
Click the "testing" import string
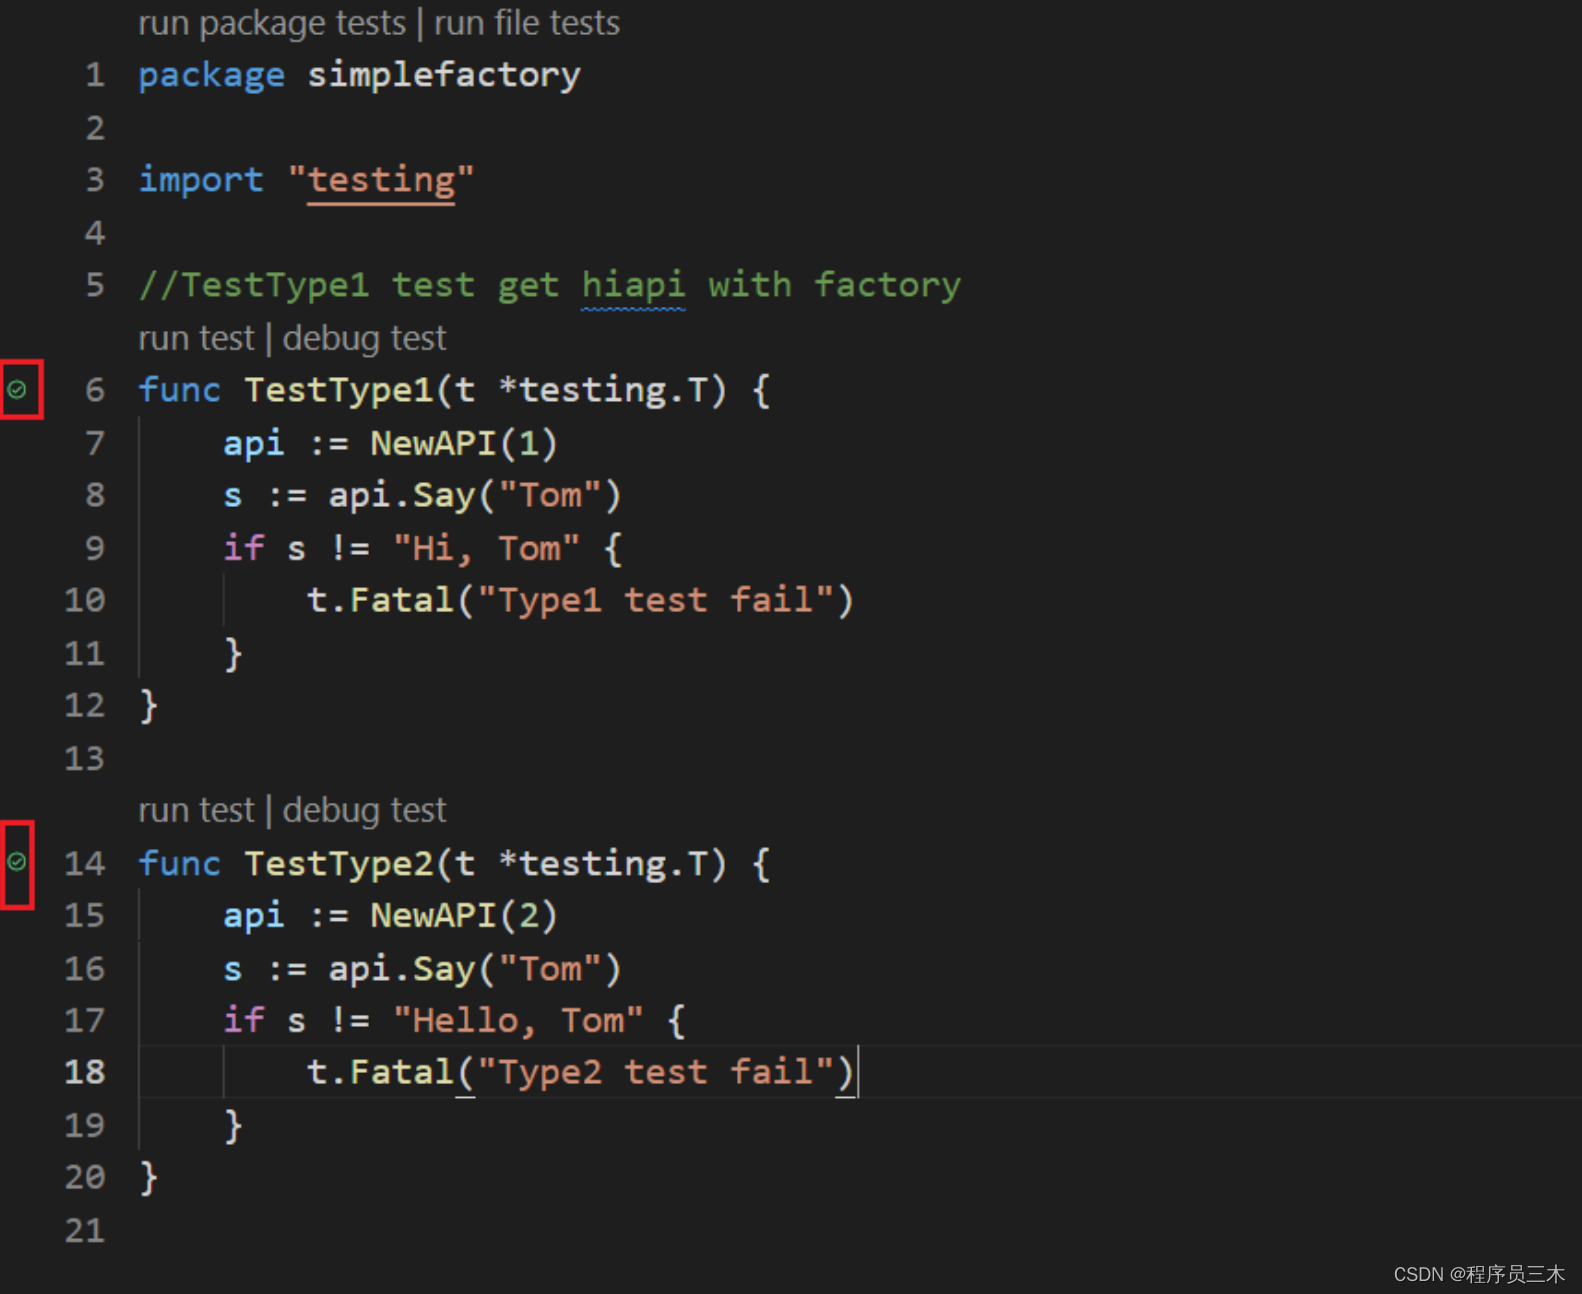coord(380,180)
